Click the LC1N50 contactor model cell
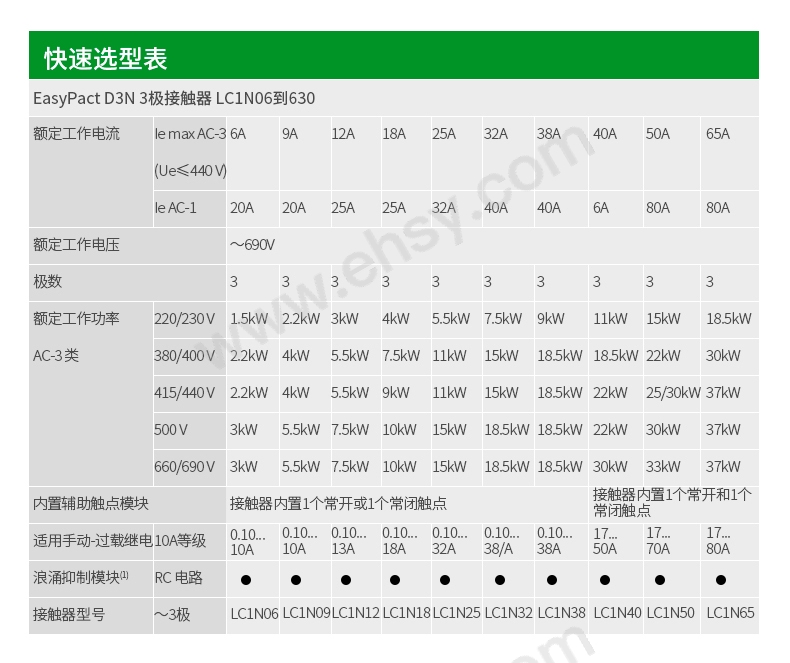 coord(670,614)
